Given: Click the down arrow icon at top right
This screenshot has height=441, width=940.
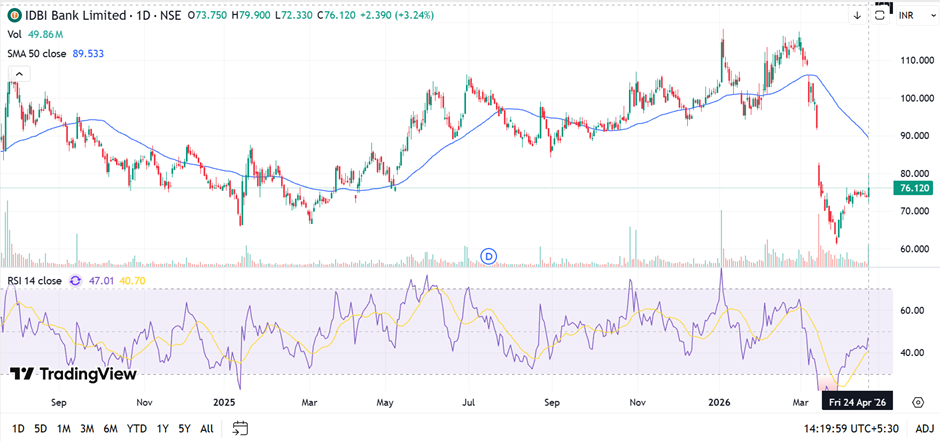Looking at the screenshot, I should pos(857,16).
